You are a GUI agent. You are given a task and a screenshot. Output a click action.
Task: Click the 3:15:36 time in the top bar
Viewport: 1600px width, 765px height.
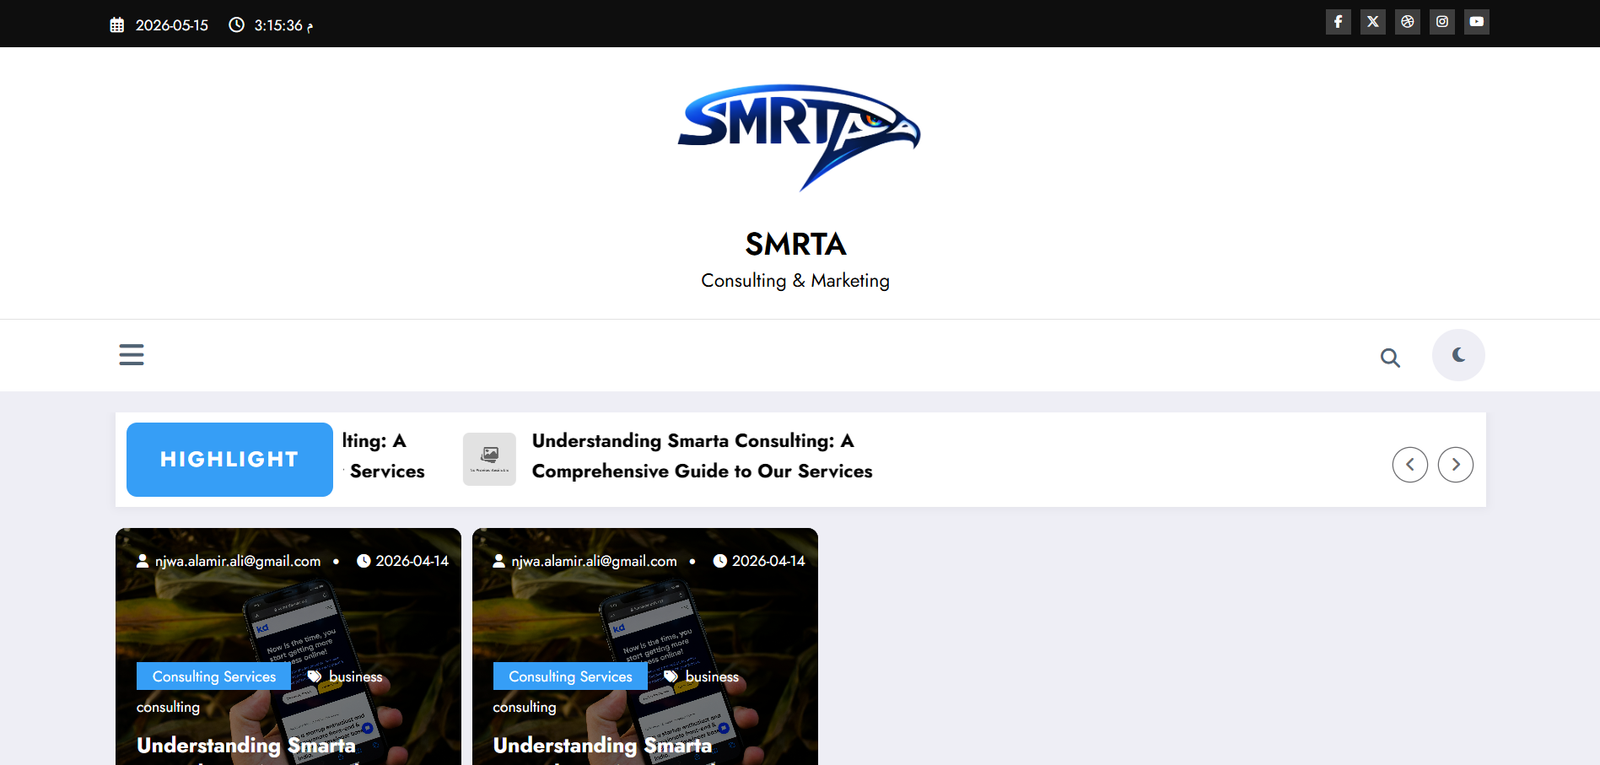pyautogui.click(x=284, y=25)
